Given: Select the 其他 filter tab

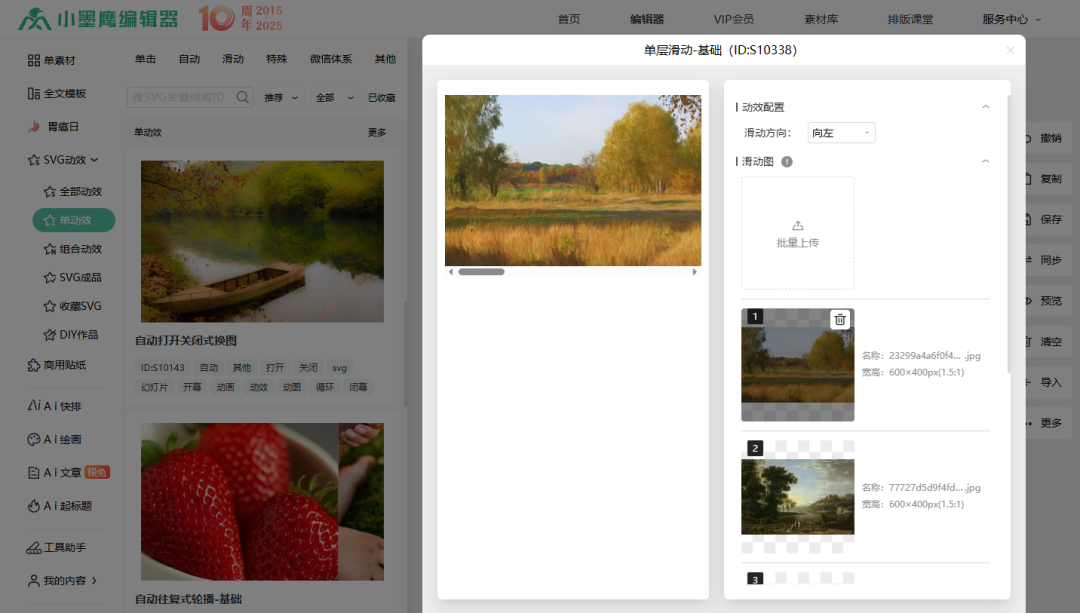Looking at the screenshot, I should pyautogui.click(x=385, y=59).
